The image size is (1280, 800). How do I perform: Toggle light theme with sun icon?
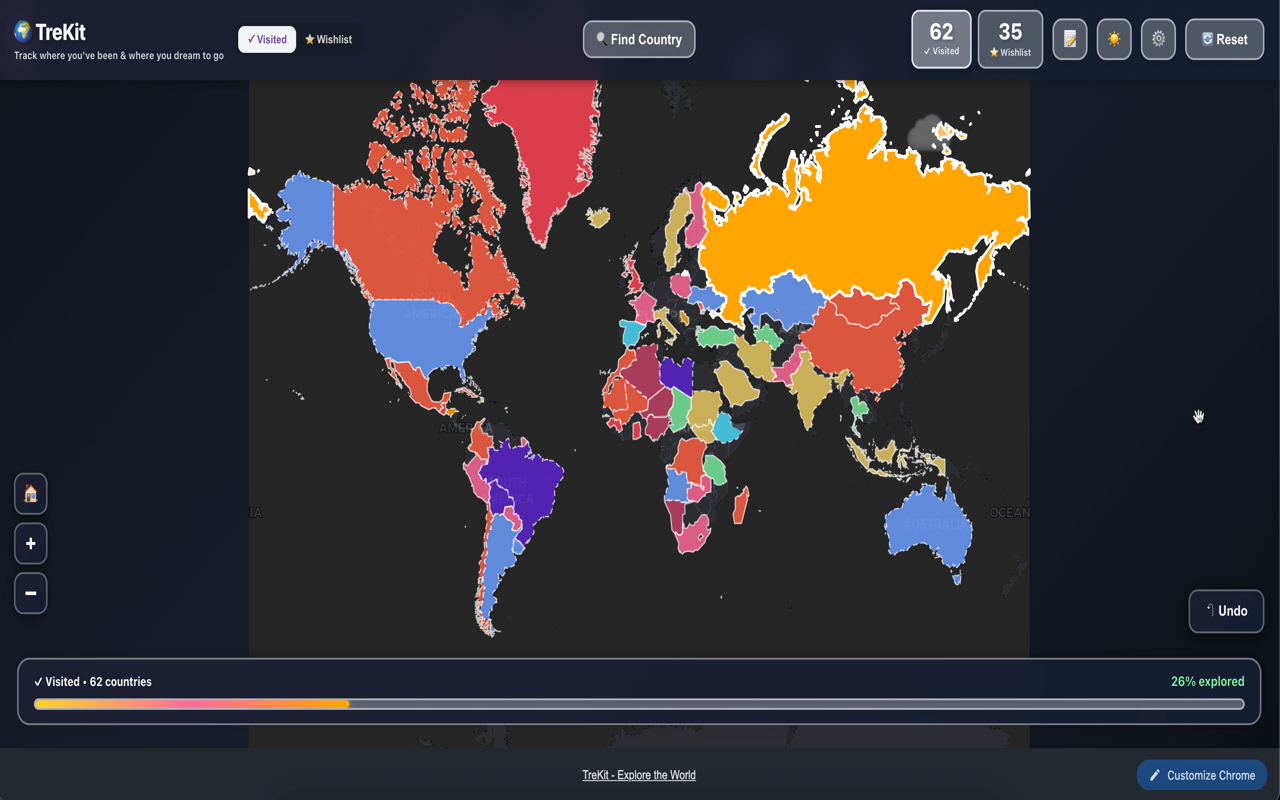(x=1113, y=40)
